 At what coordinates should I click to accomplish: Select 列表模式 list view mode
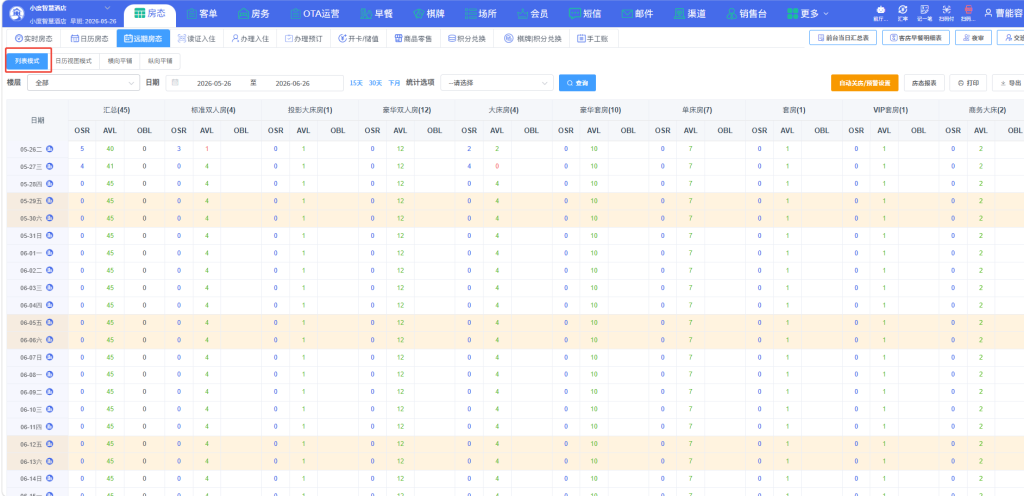(x=27, y=61)
